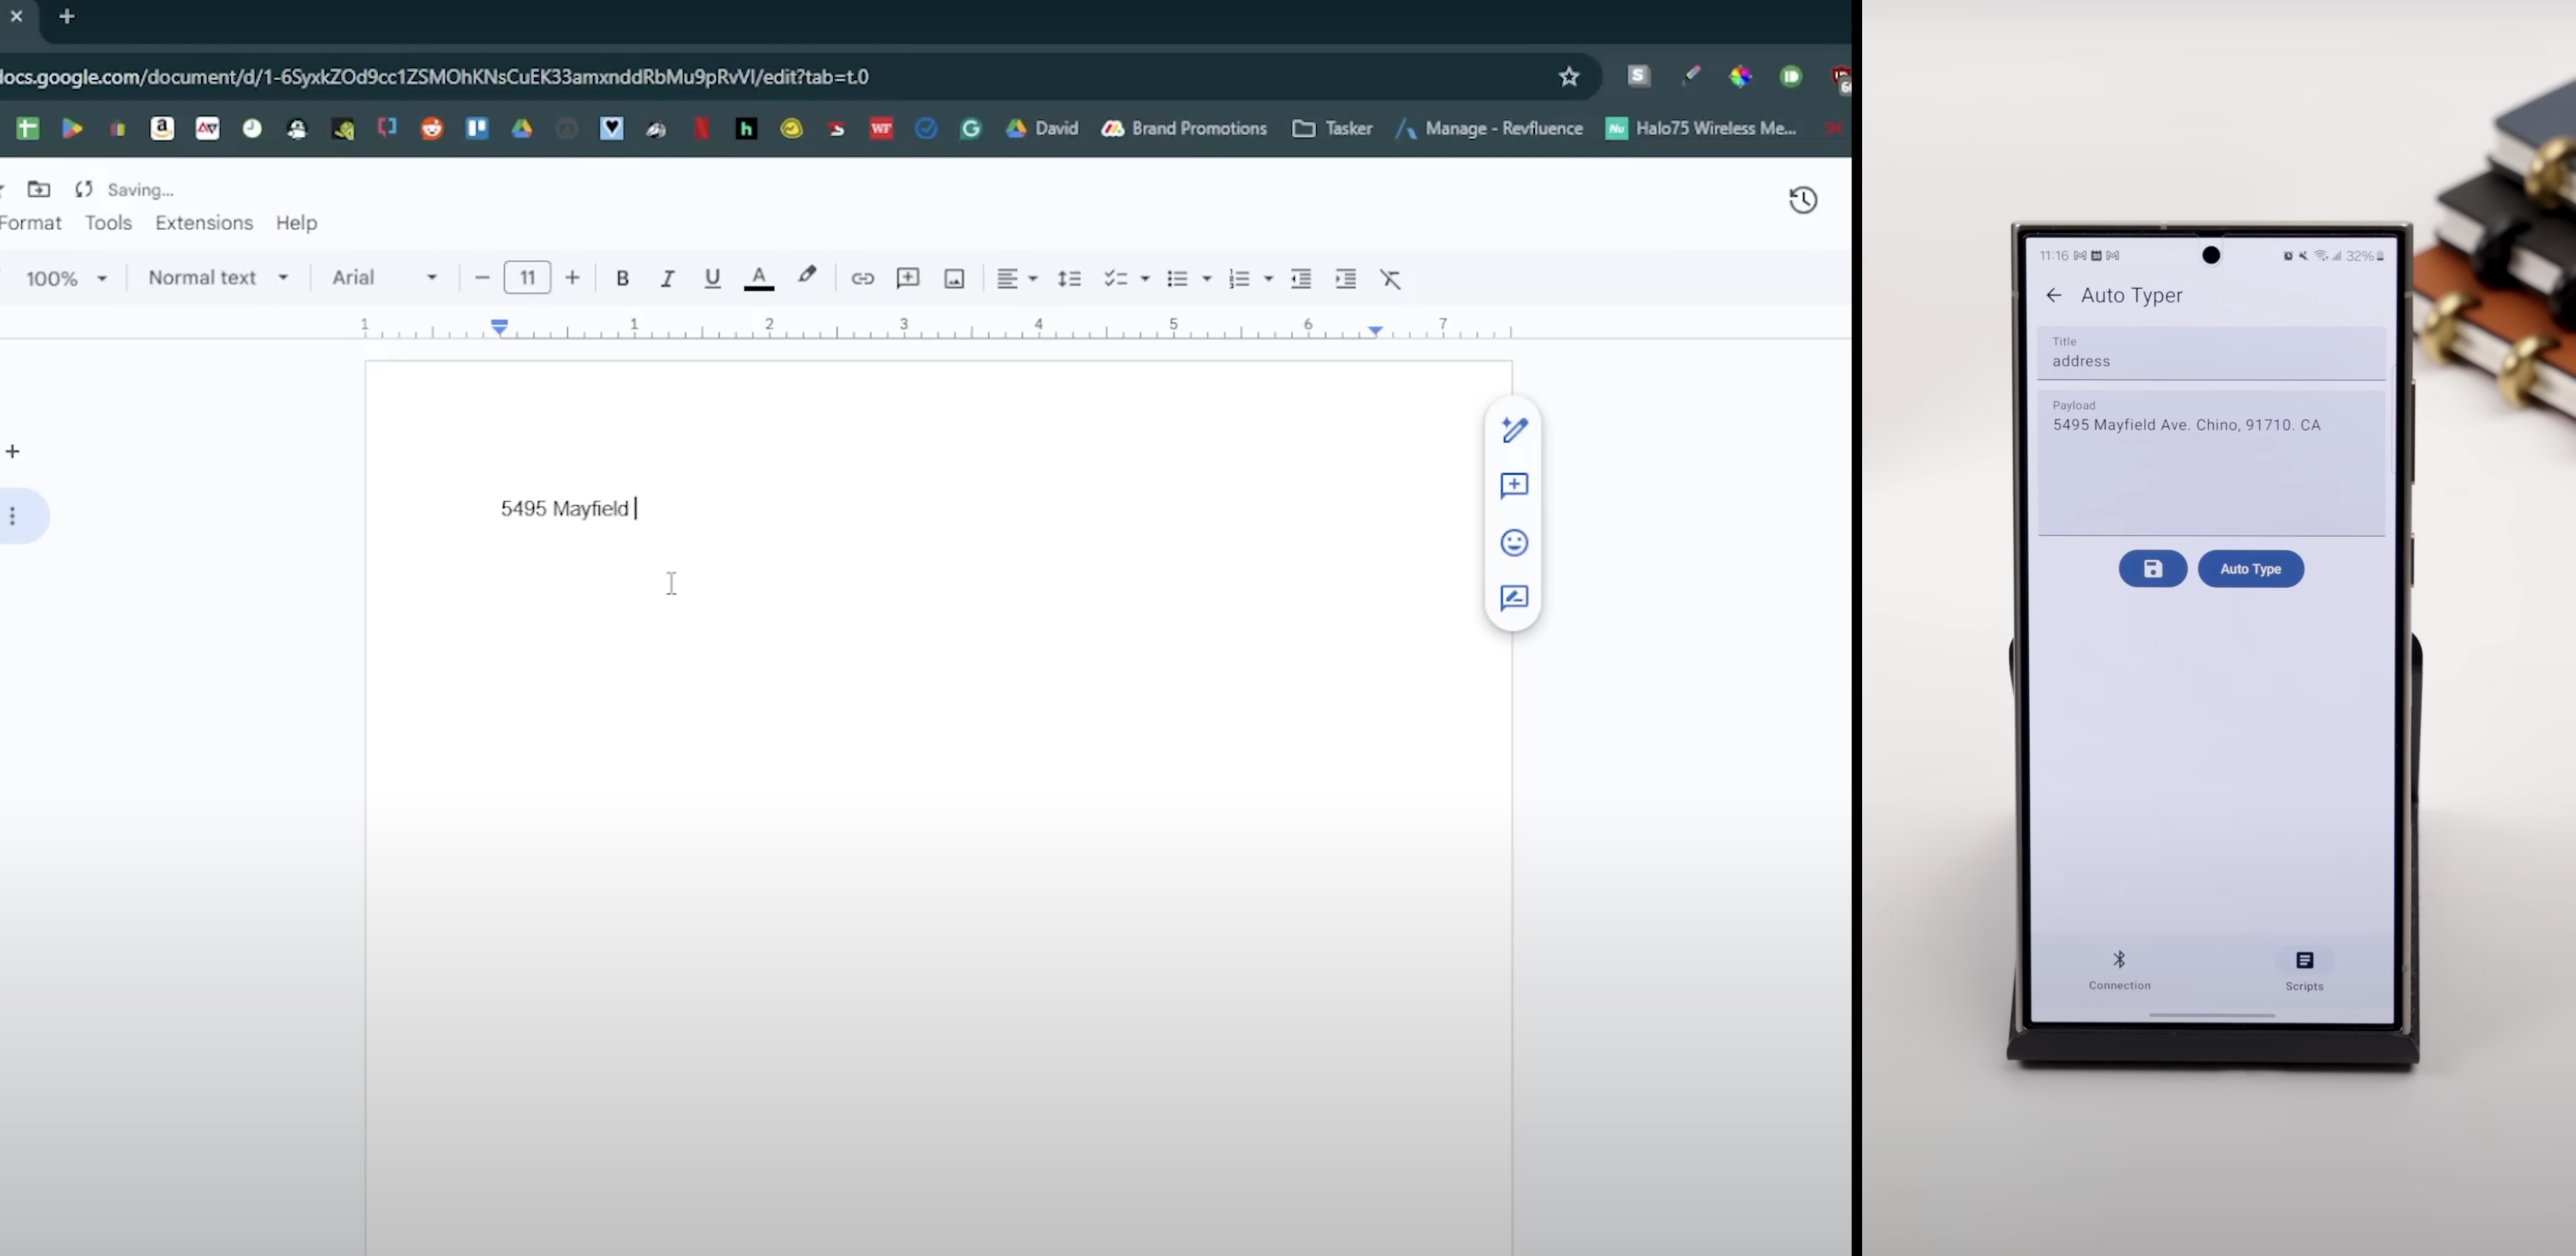Image resolution: width=2576 pixels, height=1256 pixels.
Task: Click the insert link icon
Action: click(862, 278)
